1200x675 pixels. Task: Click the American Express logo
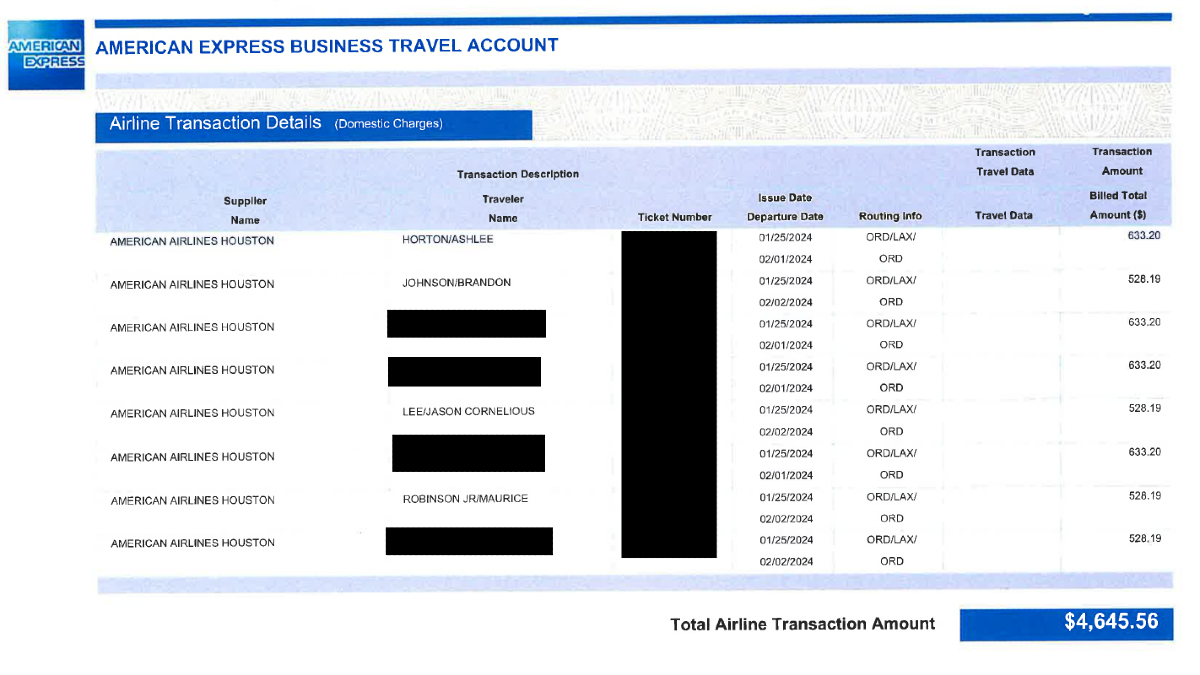[47, 55]
